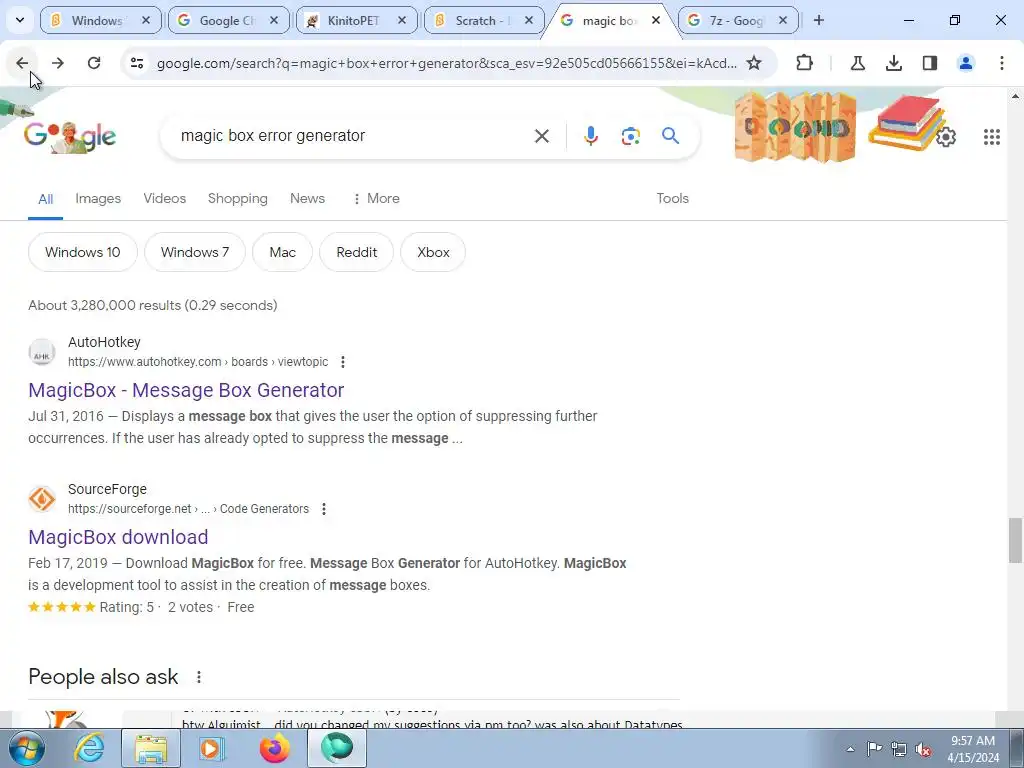Expand the More search filters menu
1024x768 pixels.
pos(376,199)
